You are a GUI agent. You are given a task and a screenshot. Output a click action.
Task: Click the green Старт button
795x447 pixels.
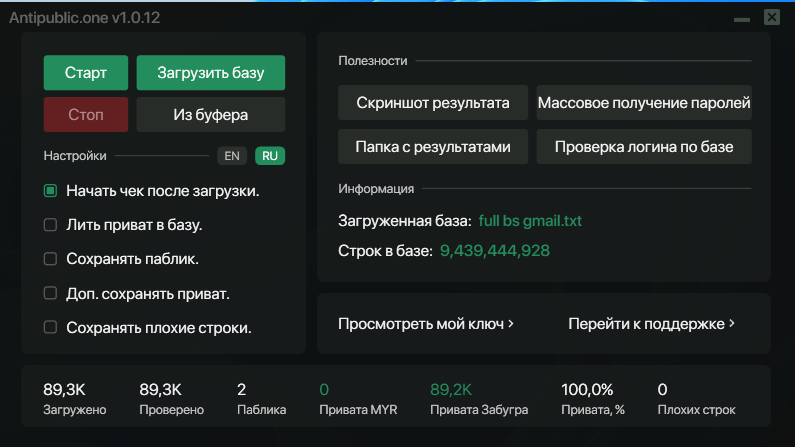[x=86, y=73]
